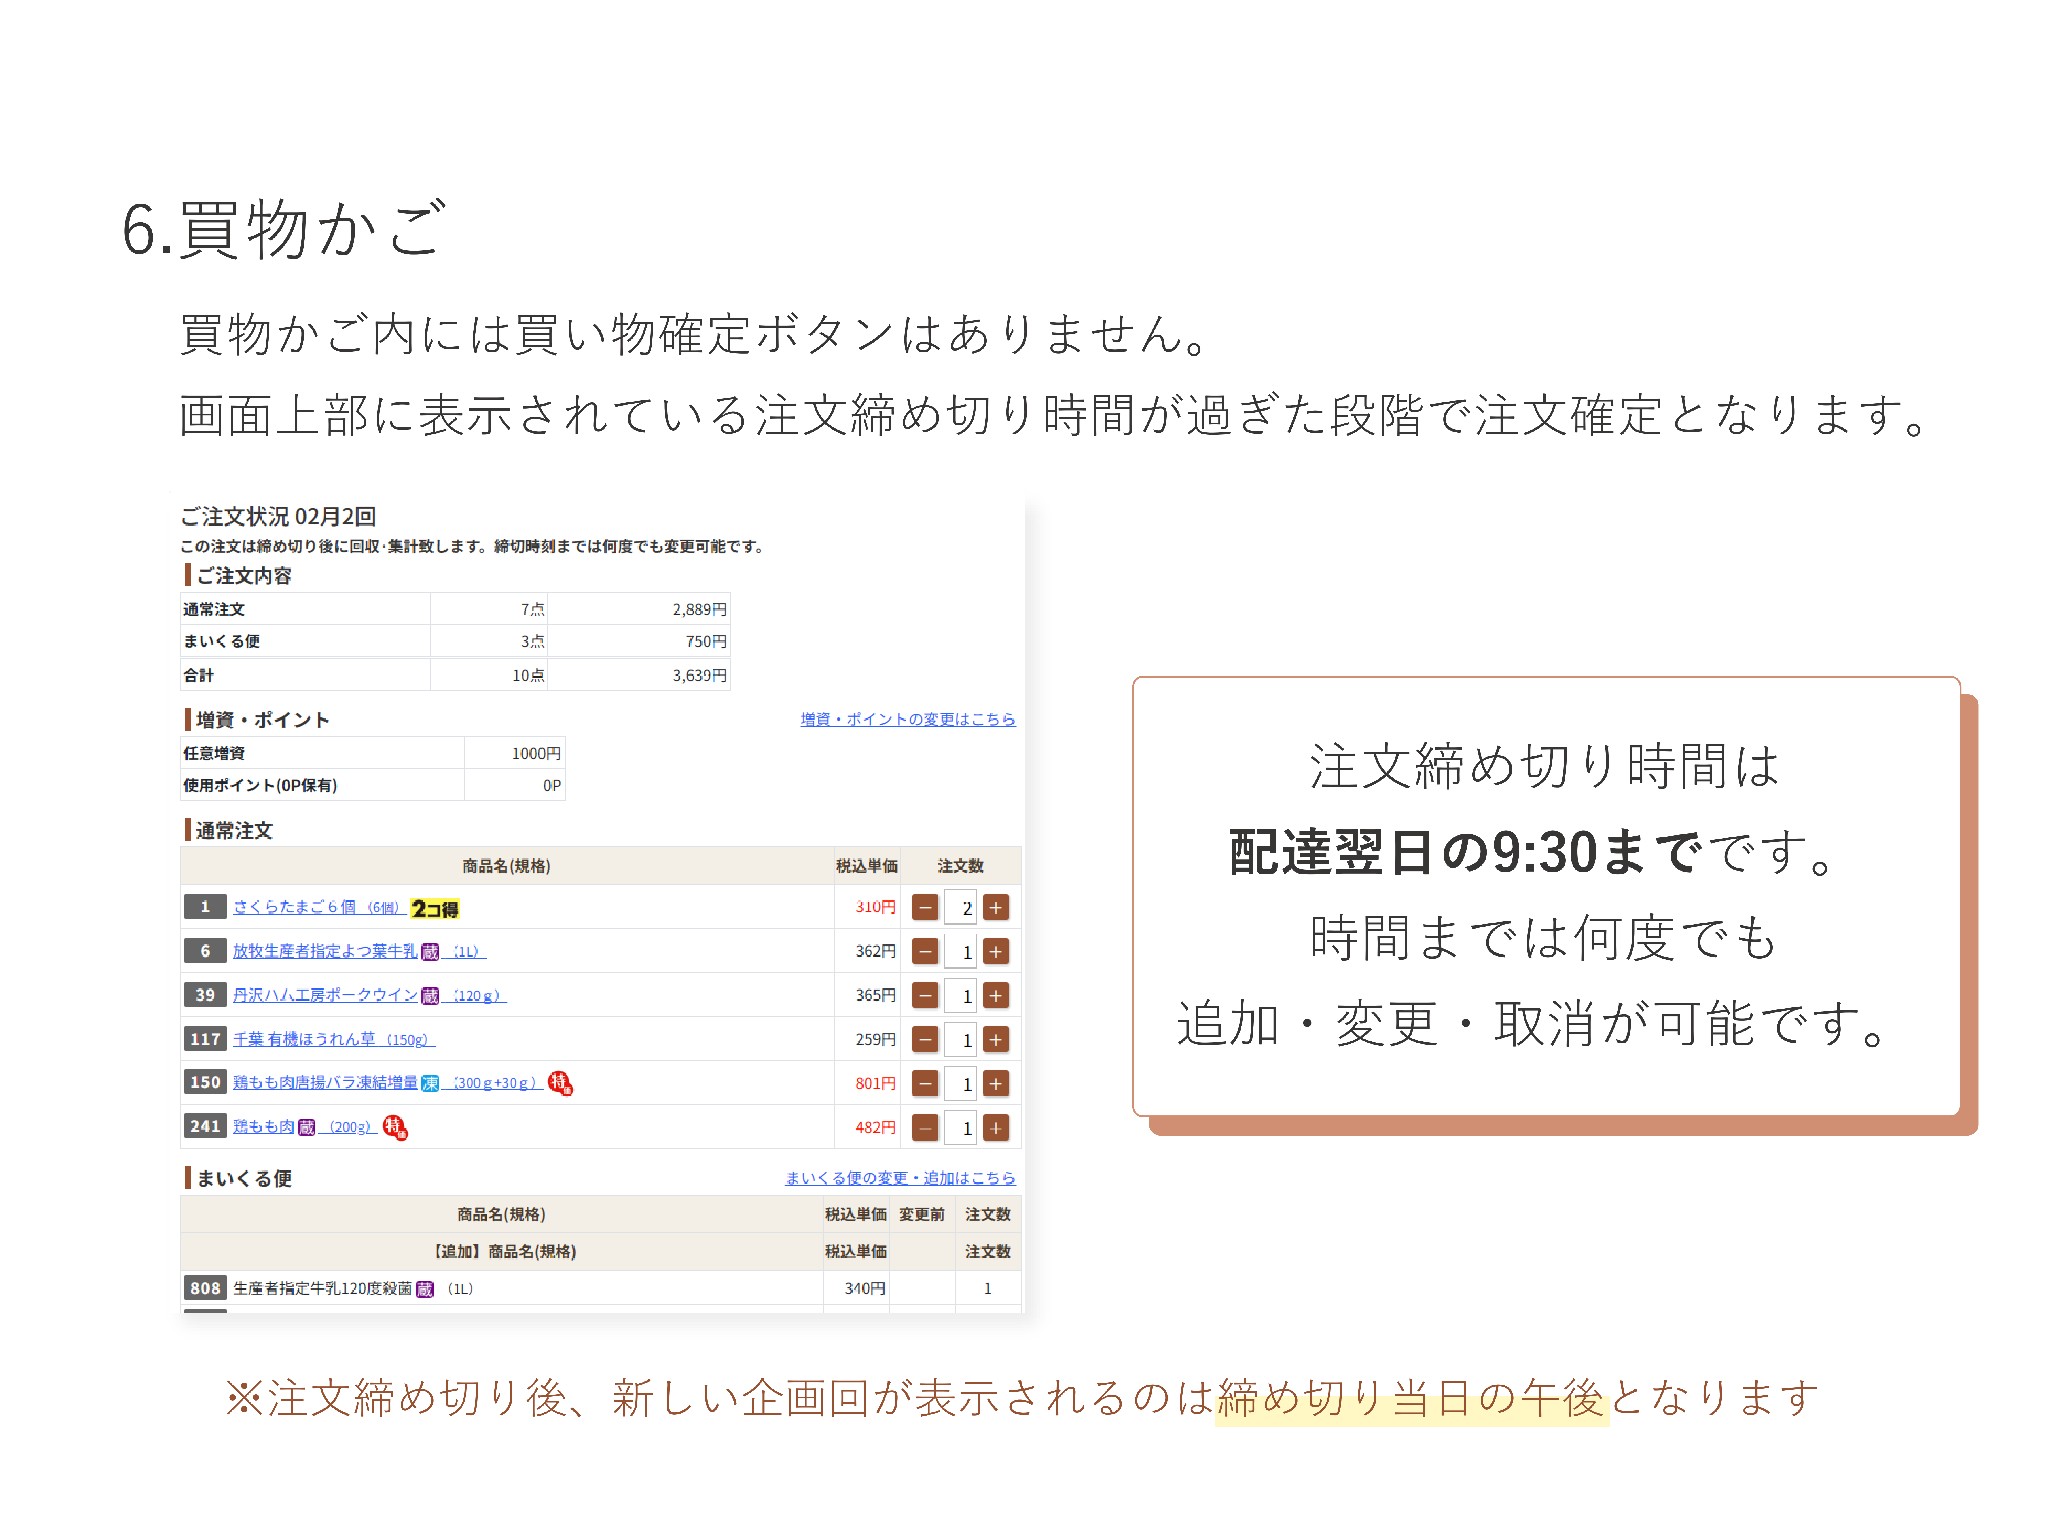This screenshot has width=2048, height=1535.
Task: Click item number 808 badge
Action: [x=205, y=1288]
